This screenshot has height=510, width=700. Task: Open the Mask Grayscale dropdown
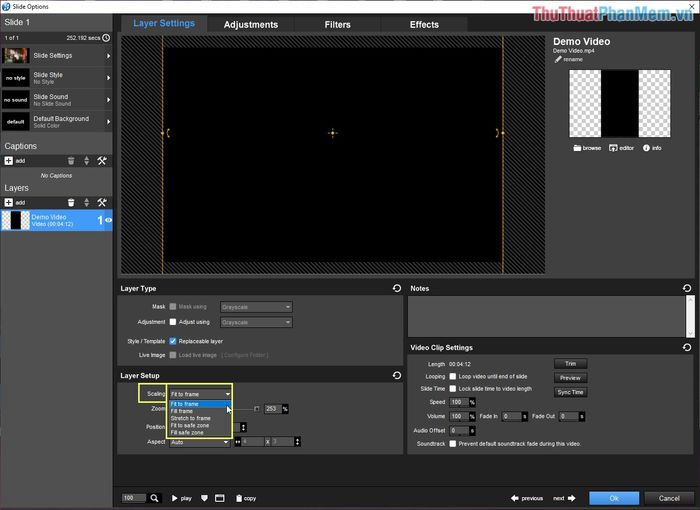256,307
